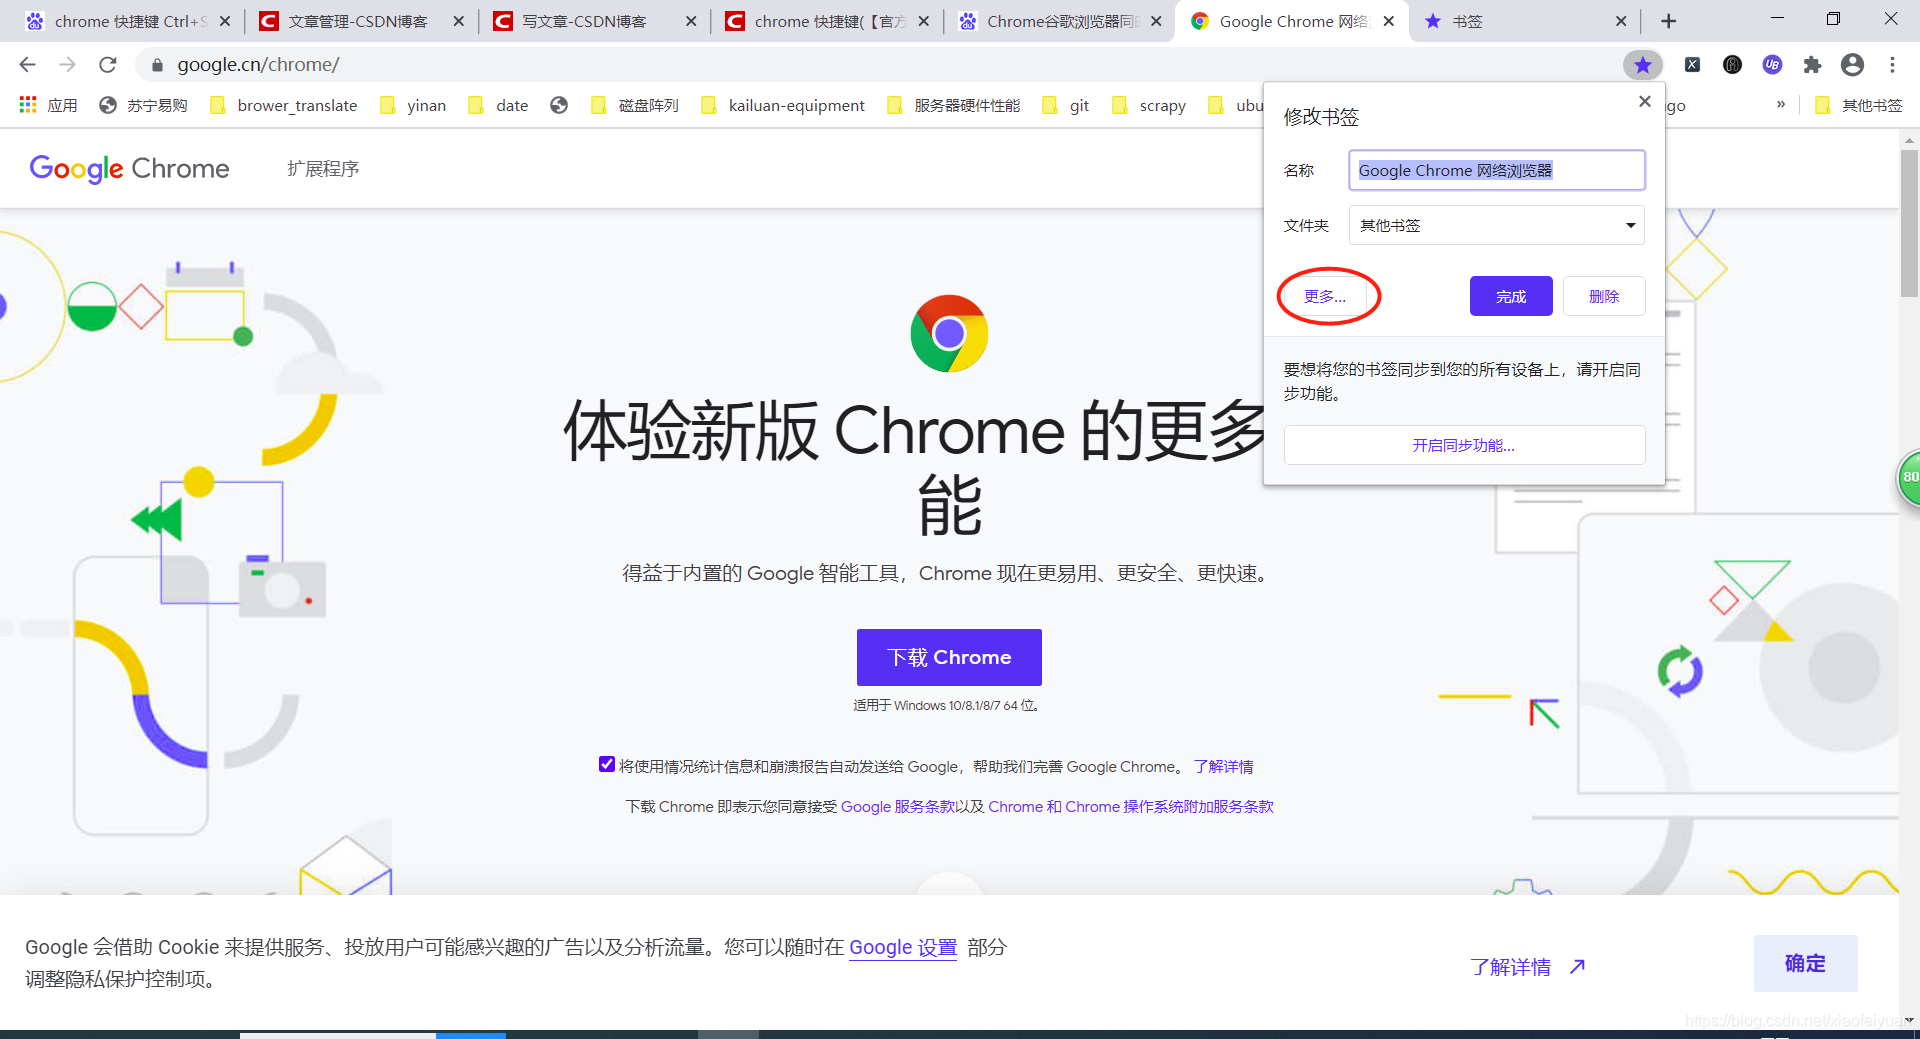
Task: Click 开启同步功能... button
Action: point(1464,445)
